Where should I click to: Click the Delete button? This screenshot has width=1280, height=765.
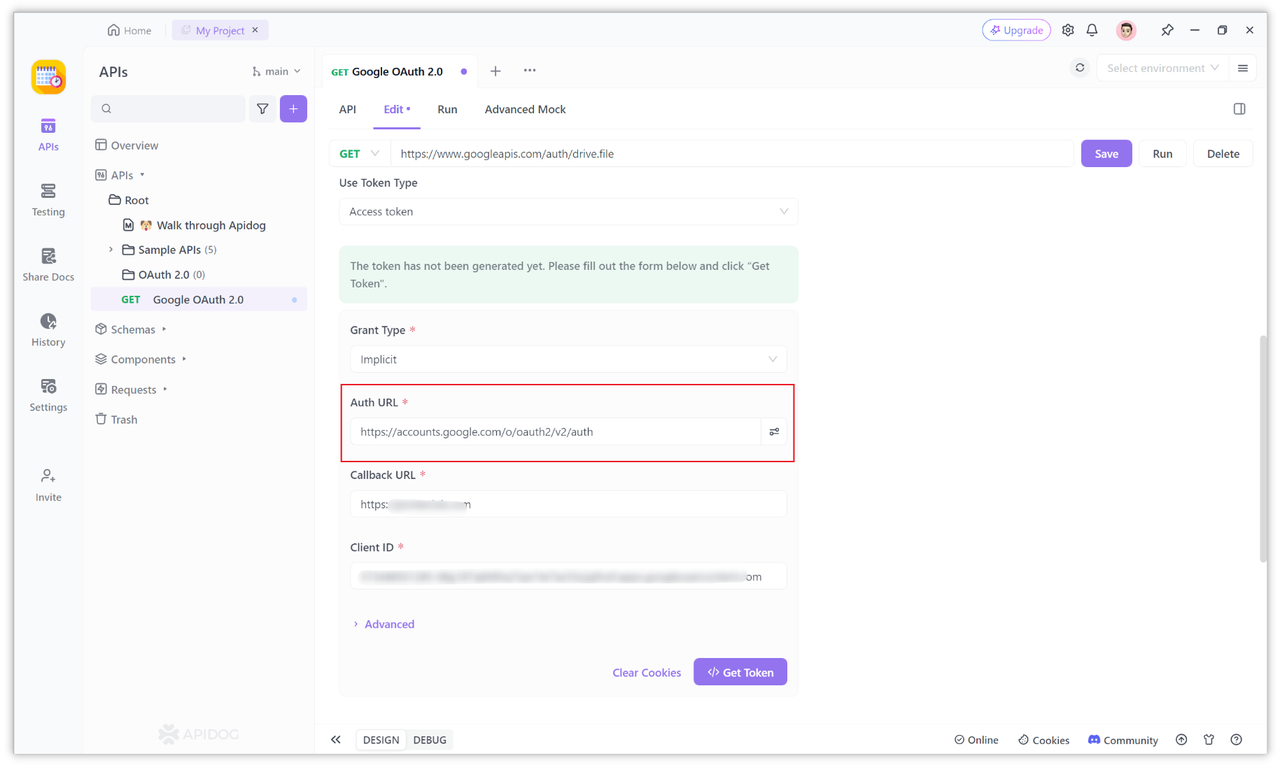click(1223, 154)
